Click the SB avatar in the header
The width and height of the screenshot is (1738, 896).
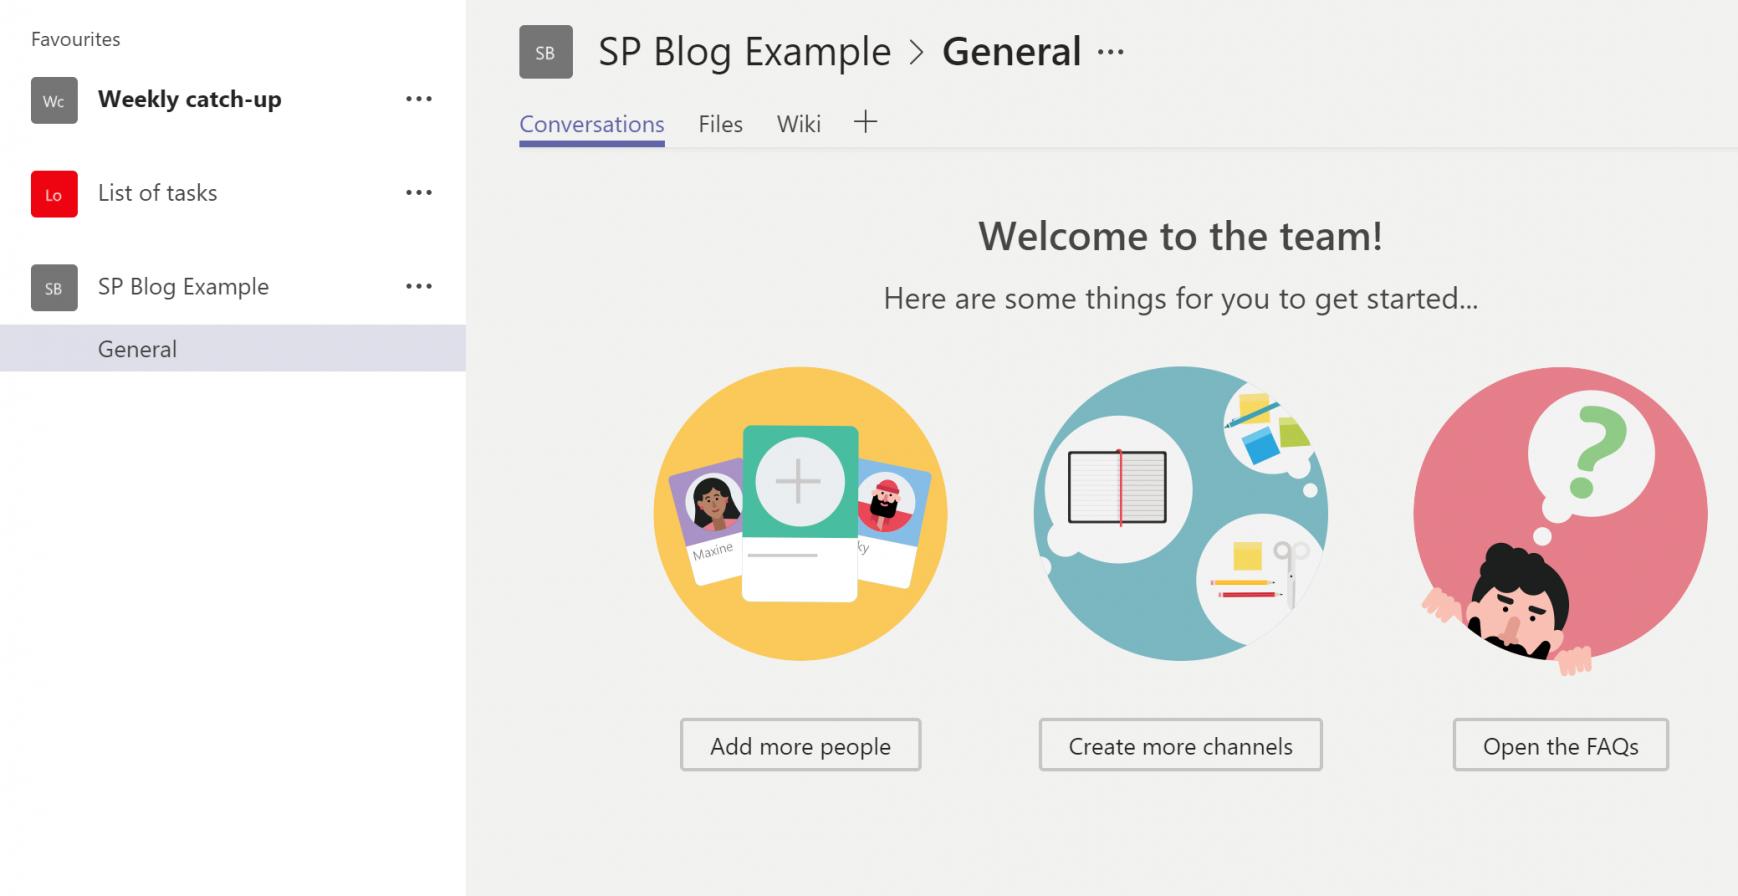pos(546,52)
